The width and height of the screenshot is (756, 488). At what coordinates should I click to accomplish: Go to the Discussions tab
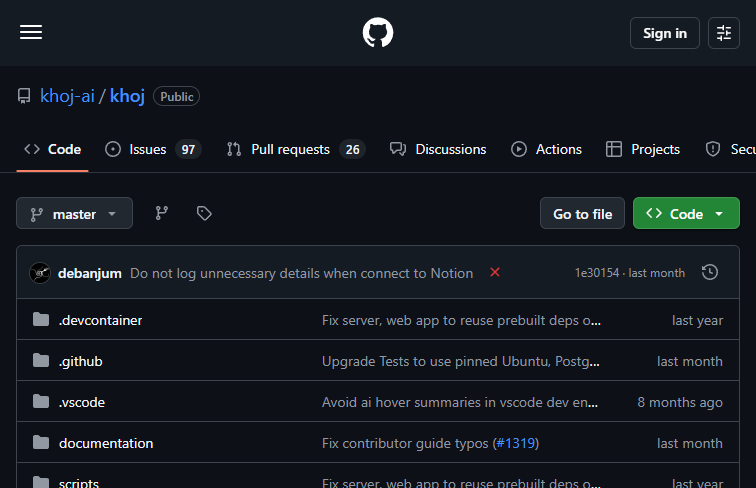click(438, 149)
